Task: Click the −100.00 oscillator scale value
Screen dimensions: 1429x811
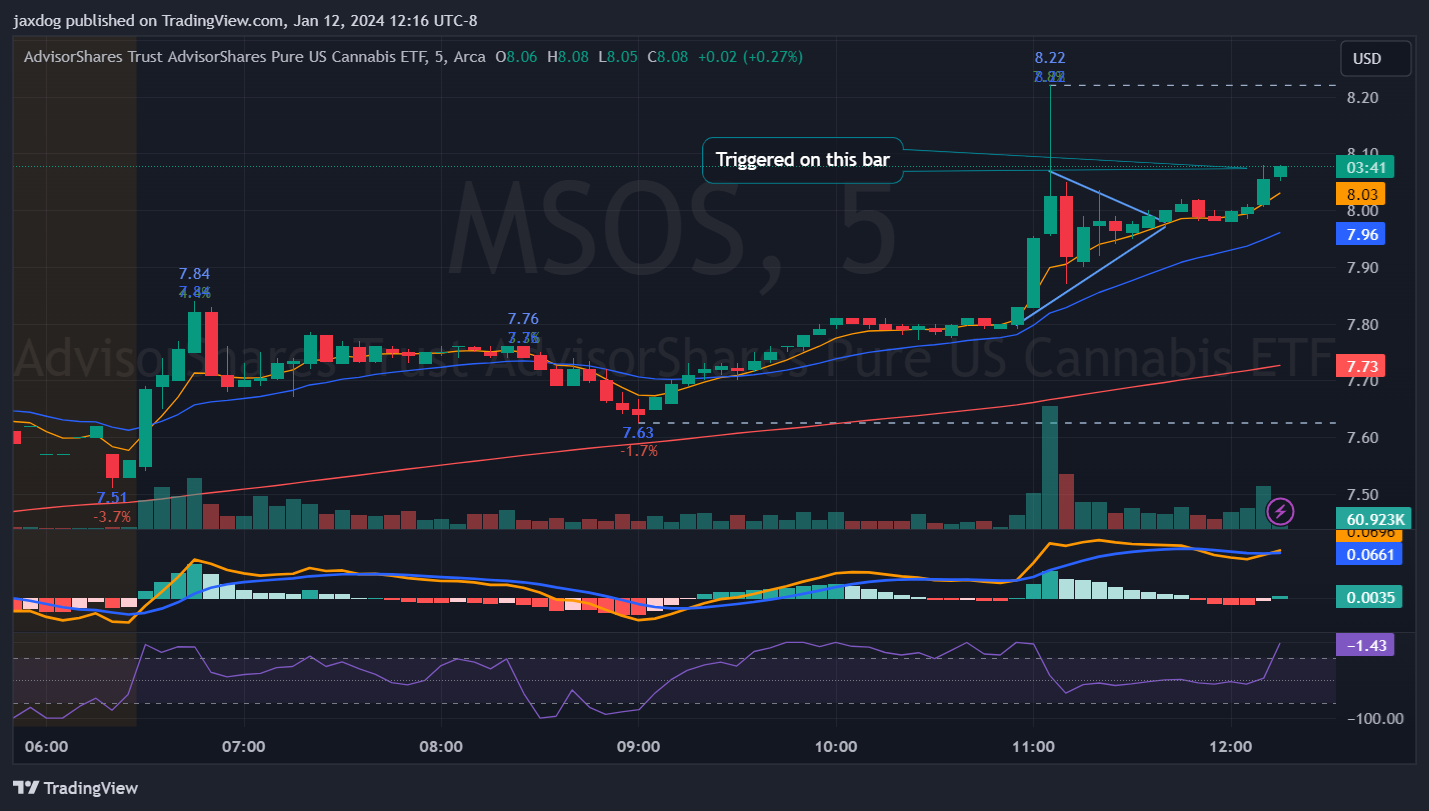Action: tap(1373, 718)
